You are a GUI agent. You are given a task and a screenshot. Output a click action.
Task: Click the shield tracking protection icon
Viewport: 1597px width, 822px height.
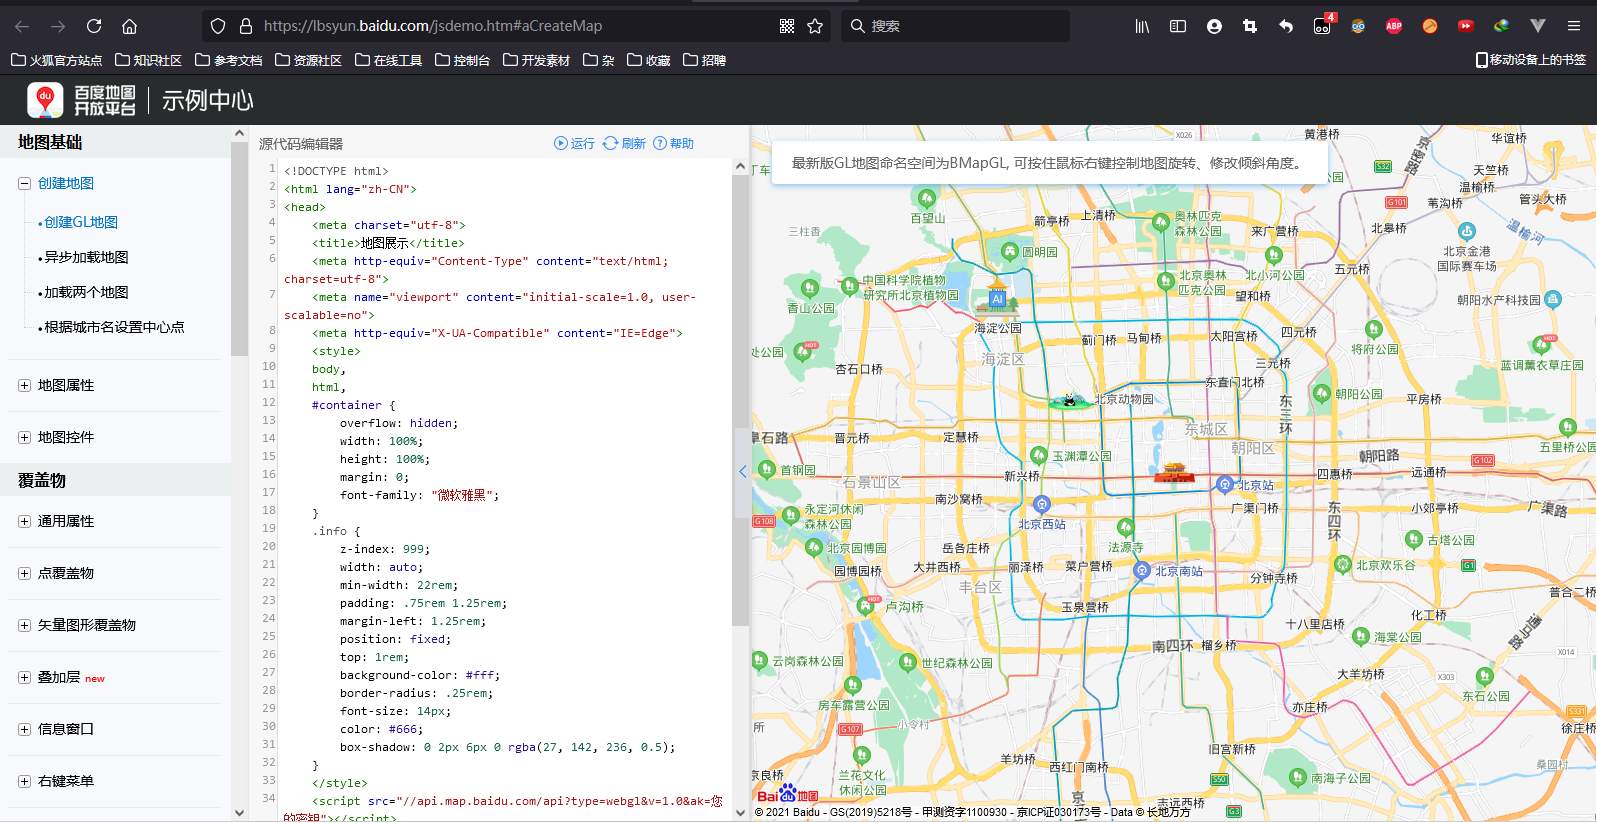tap(218, 26)
